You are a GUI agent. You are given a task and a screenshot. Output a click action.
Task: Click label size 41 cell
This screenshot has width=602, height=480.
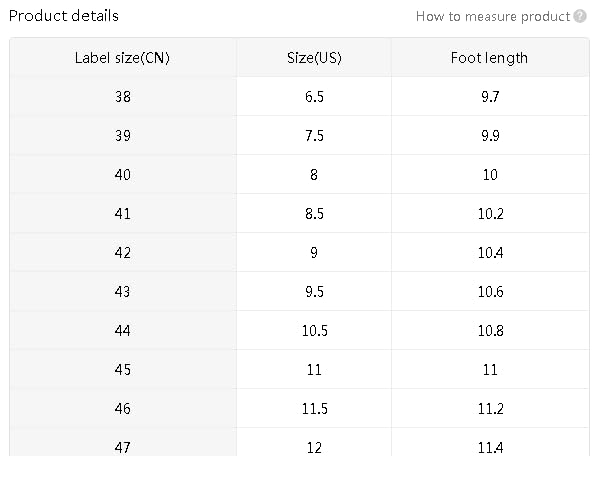pyautogui.click(x=123, y=214)
